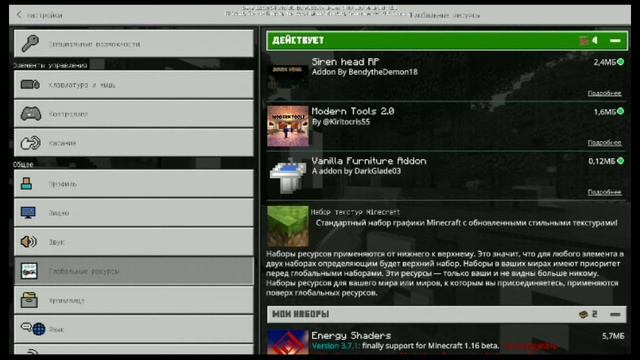Click the red warning text beside Energy Shaders description
640x360 pixels.
tap(531, 347)
